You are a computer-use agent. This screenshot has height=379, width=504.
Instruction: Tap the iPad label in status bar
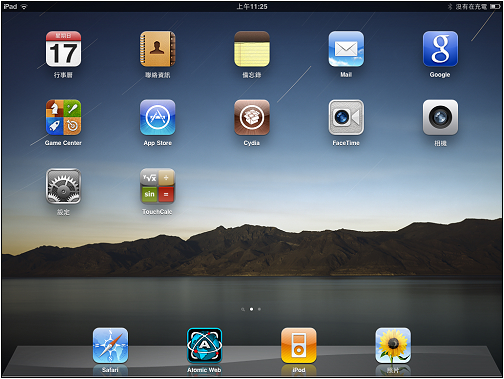coord(10,6)
